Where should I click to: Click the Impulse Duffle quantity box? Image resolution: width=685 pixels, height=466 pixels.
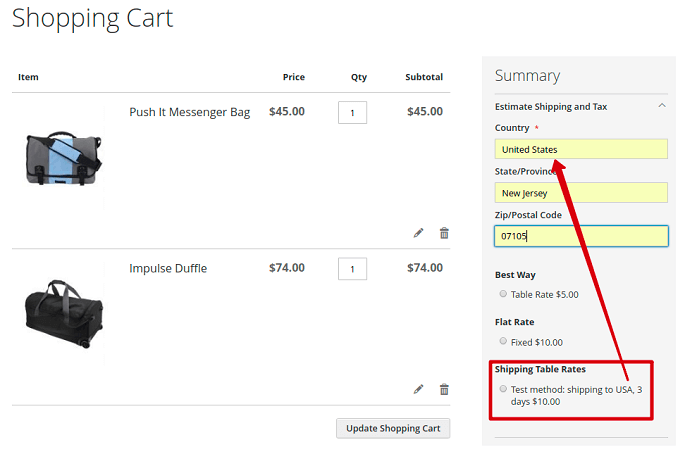pos(352,269)
